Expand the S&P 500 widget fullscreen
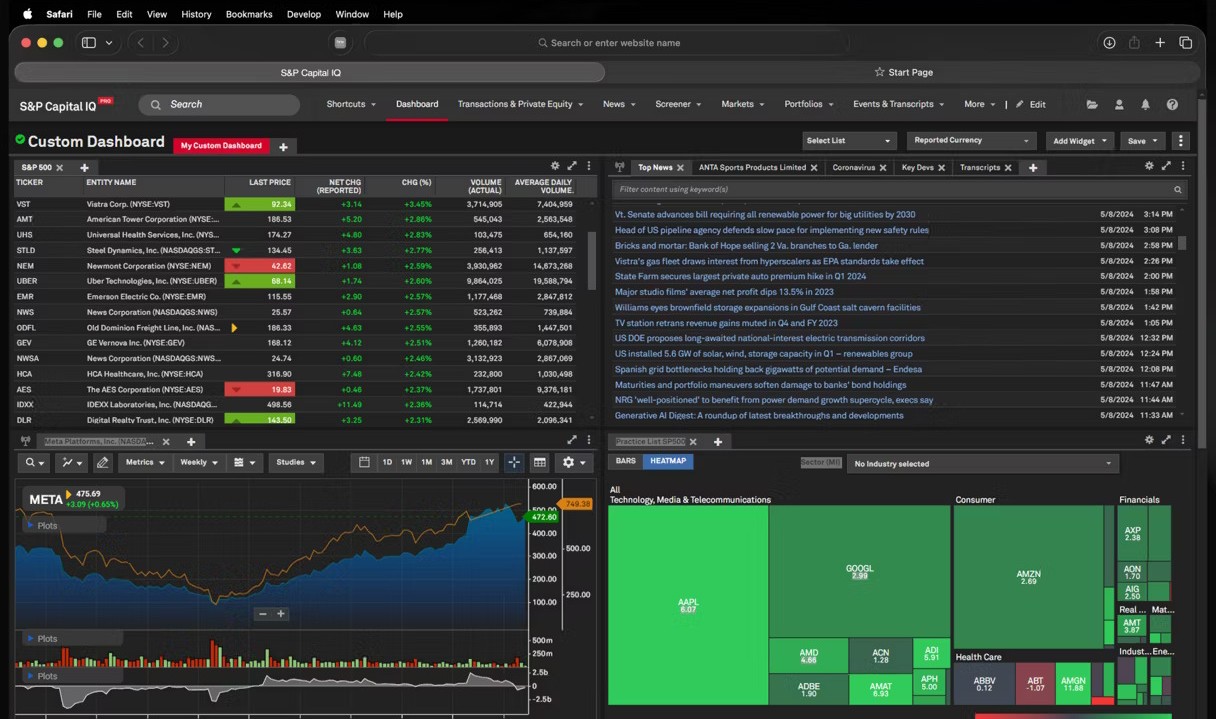This screenshot has height=719, width=1216. (x=572, y=166)
